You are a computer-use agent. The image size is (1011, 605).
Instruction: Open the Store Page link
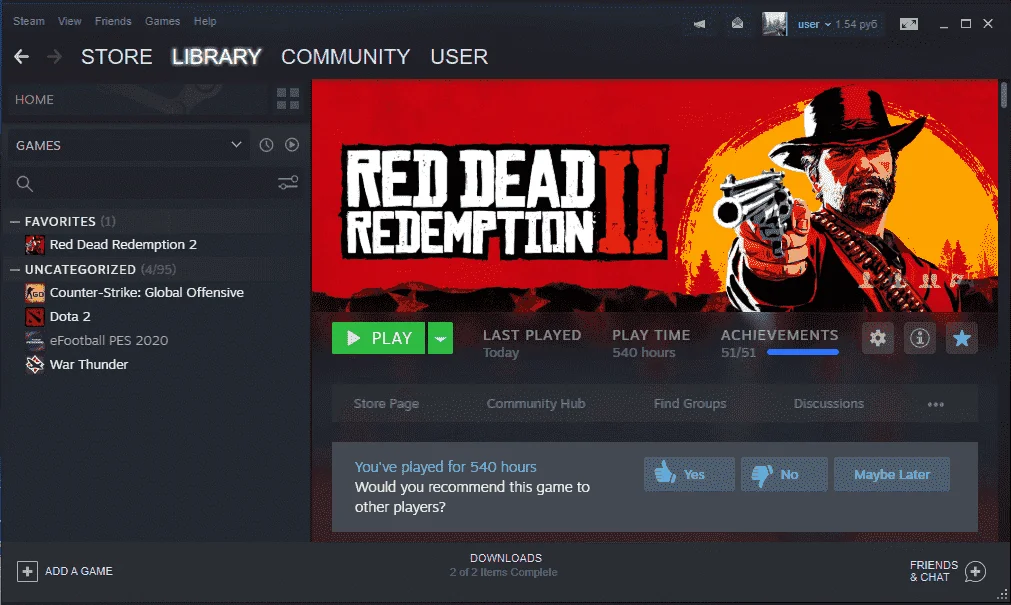pos(386,404)
